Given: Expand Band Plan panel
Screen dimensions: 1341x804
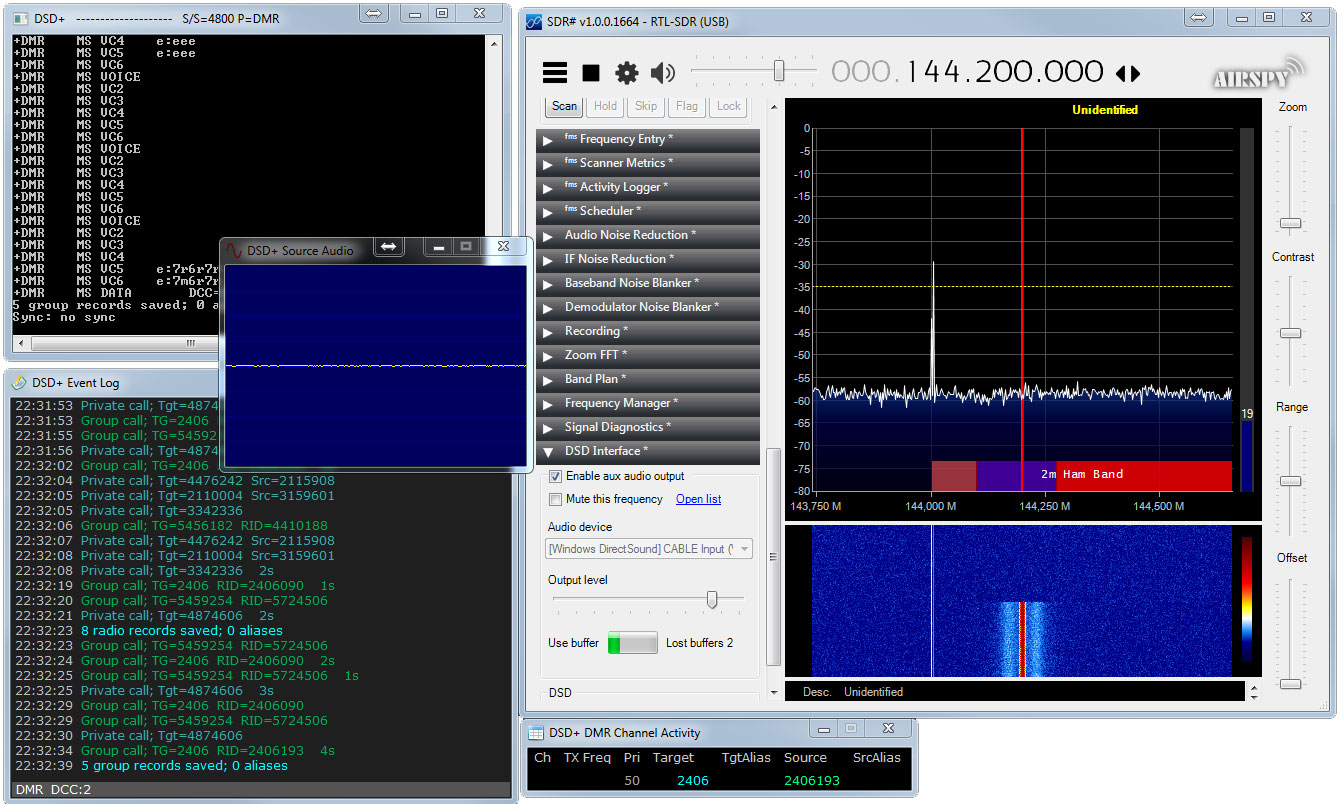Looking at the screenshot, I should point(648,379).
